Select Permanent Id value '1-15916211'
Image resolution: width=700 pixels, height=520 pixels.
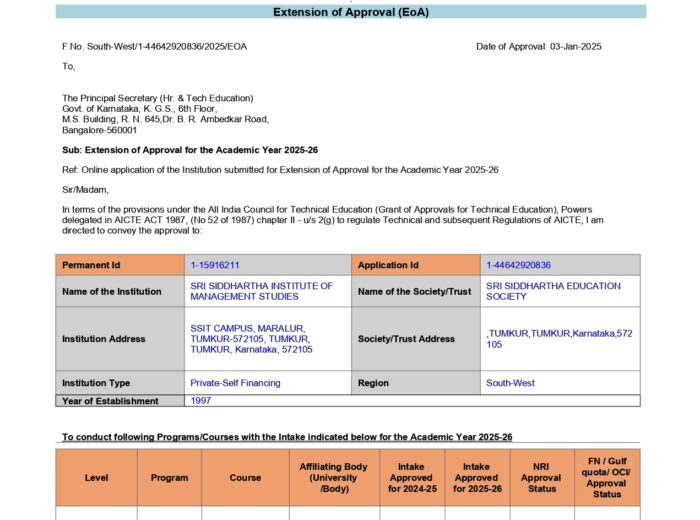tap(215, 265)
